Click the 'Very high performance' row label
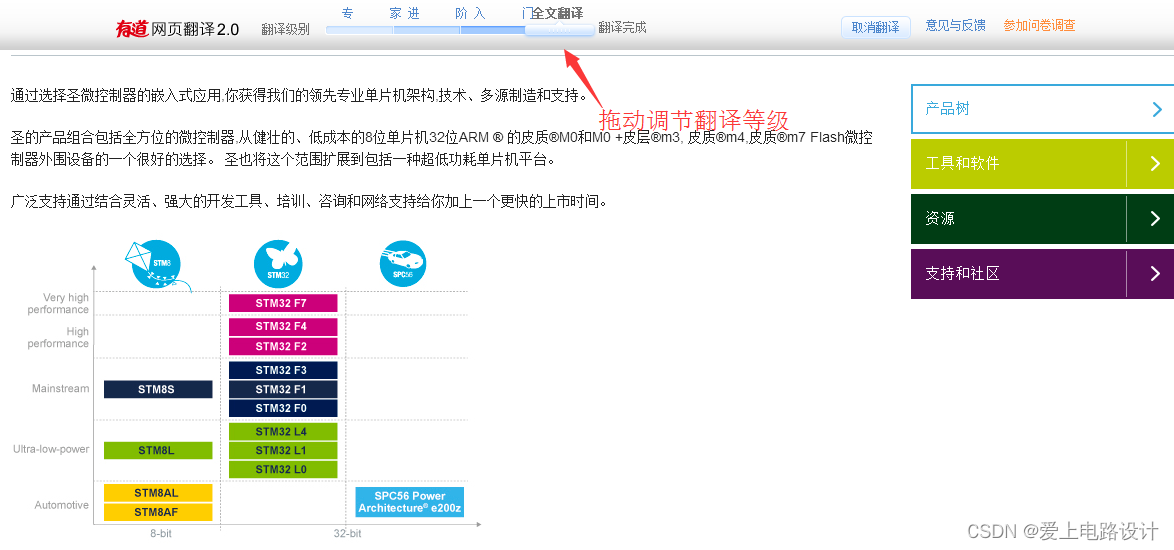This screenshot has width=1174, height=550. pyautogui.click(x=58, y=304)
